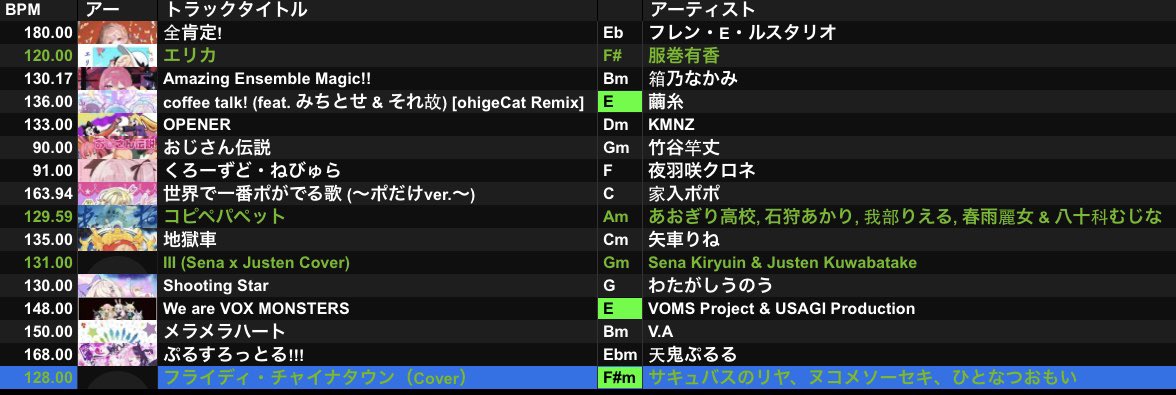Viewport: 1176px width, 395px height.
Task: Select artwork thumbnail for ぷるすろっとる!!!
Action: pos(117,355)
